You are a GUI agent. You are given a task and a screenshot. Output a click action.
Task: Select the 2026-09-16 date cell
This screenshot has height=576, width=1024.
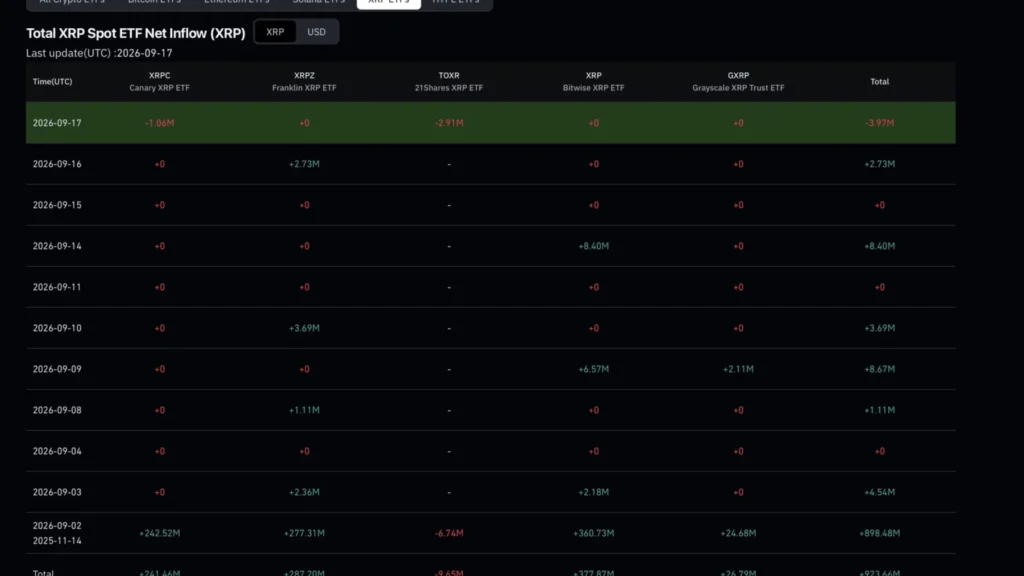coord(57,164)
